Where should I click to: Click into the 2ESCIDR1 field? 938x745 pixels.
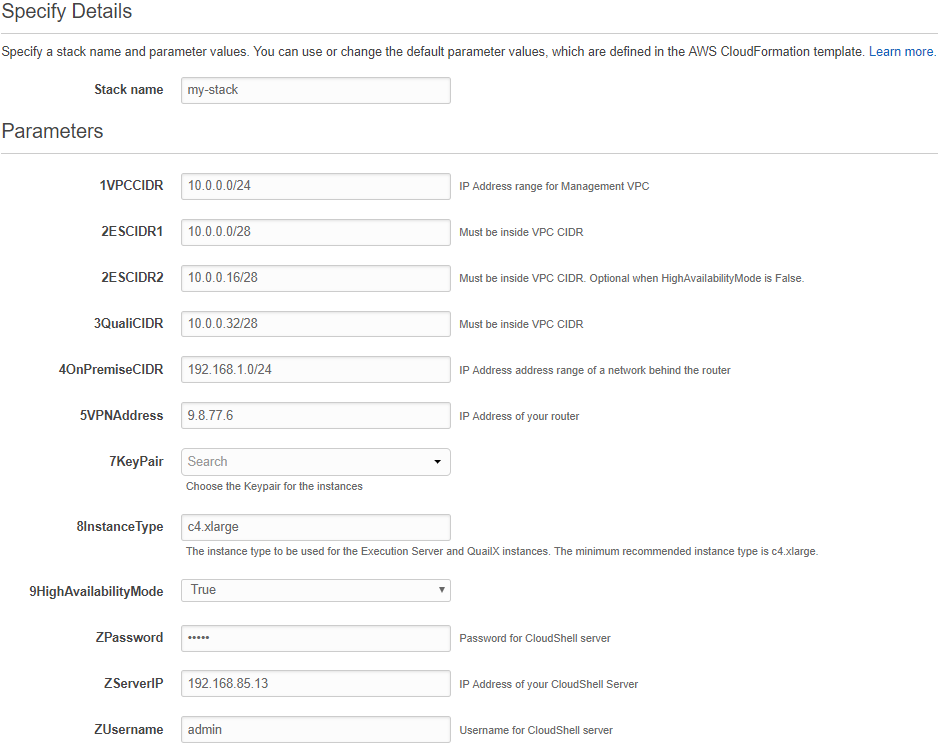tap(316, 232)
